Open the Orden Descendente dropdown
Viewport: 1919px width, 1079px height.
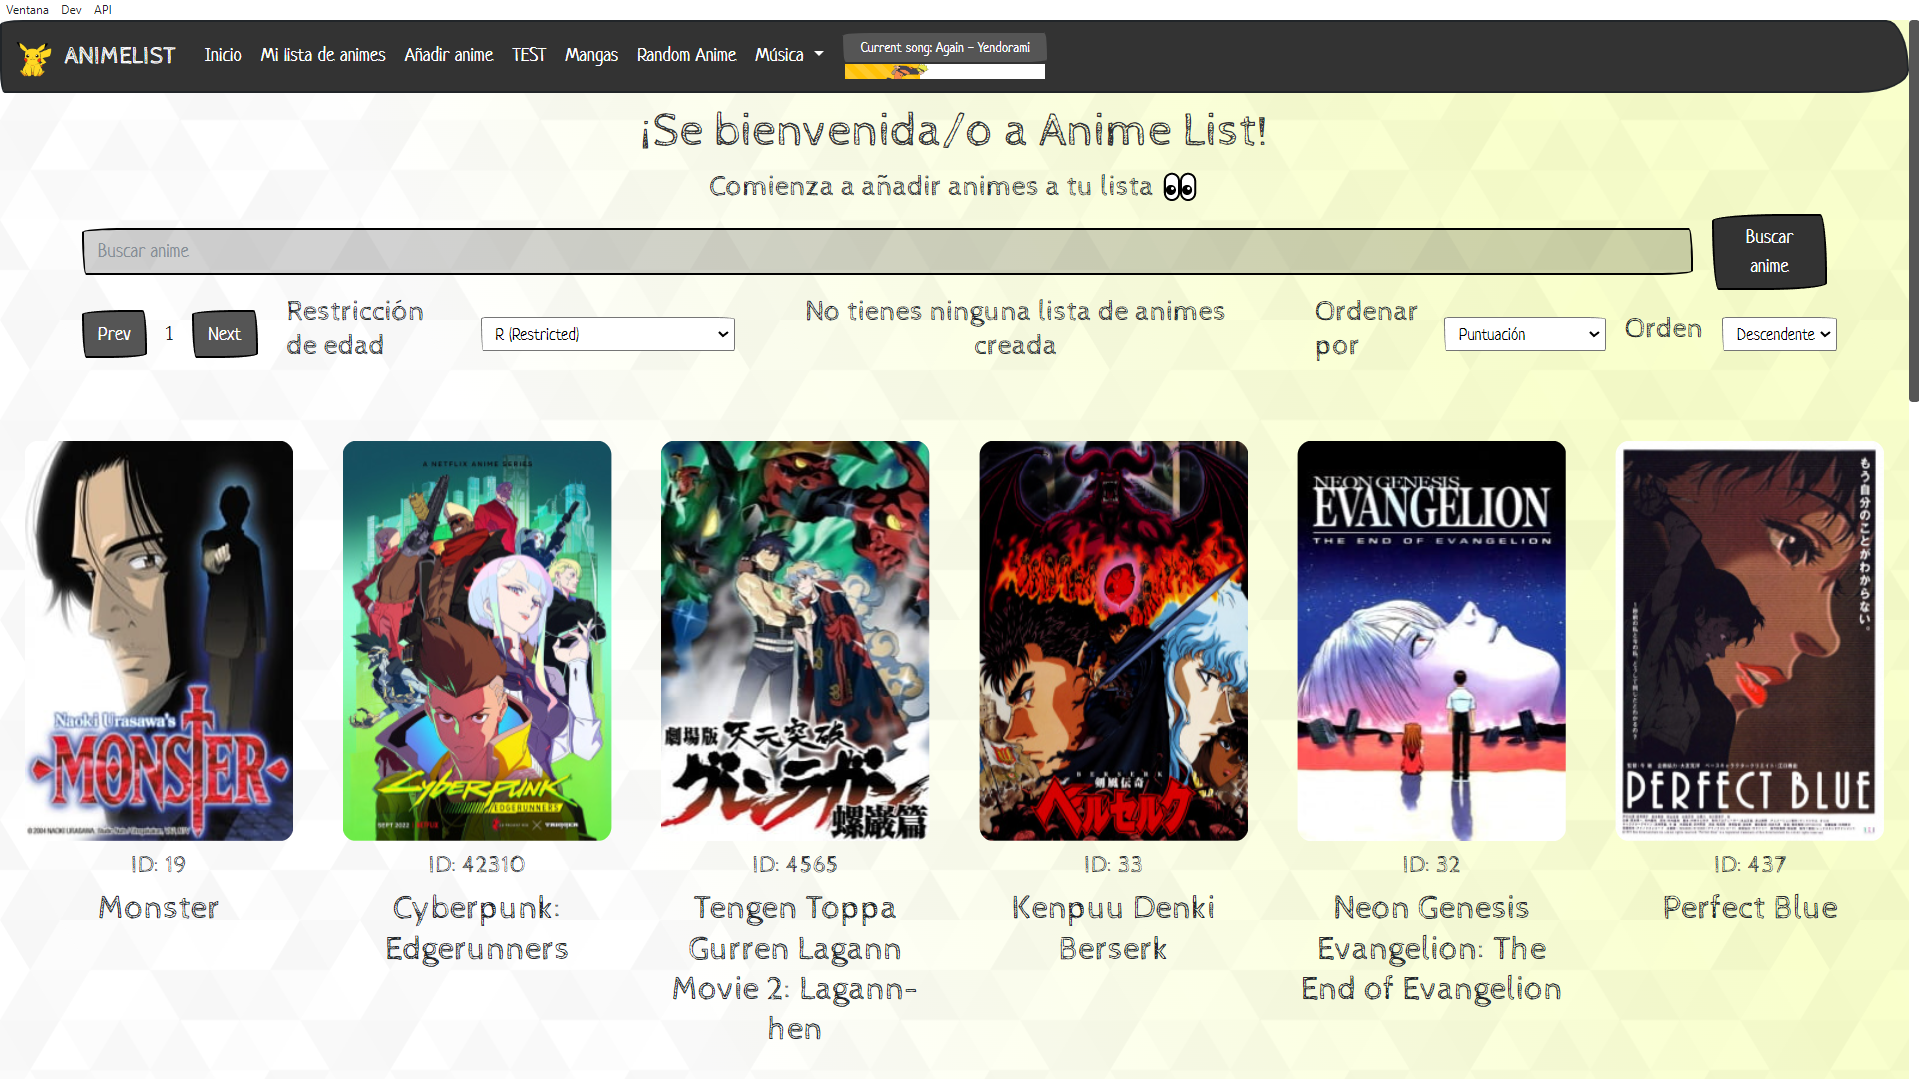click(x=1779, y=334)
